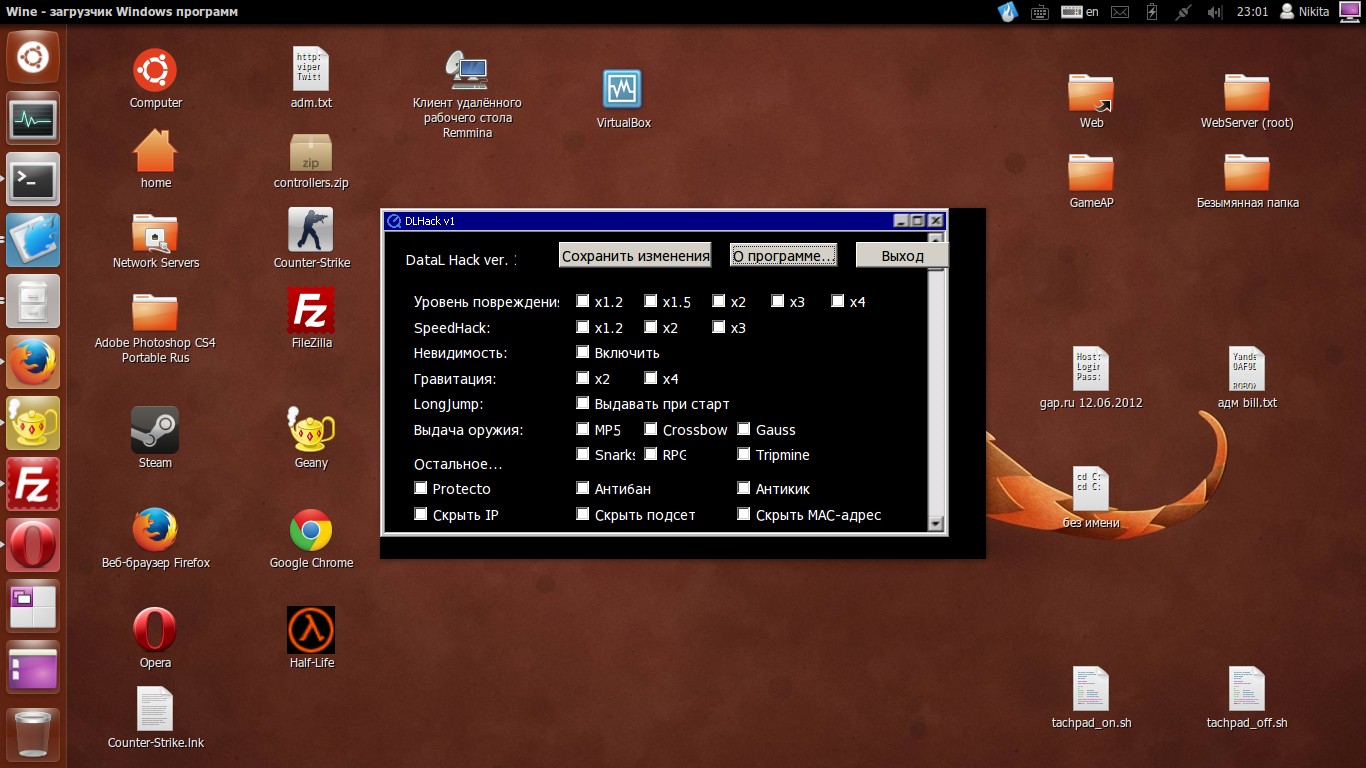Click the DLHack scrollbar down arrow
The image size is (1366, 768).
click(x=936, y=523)
